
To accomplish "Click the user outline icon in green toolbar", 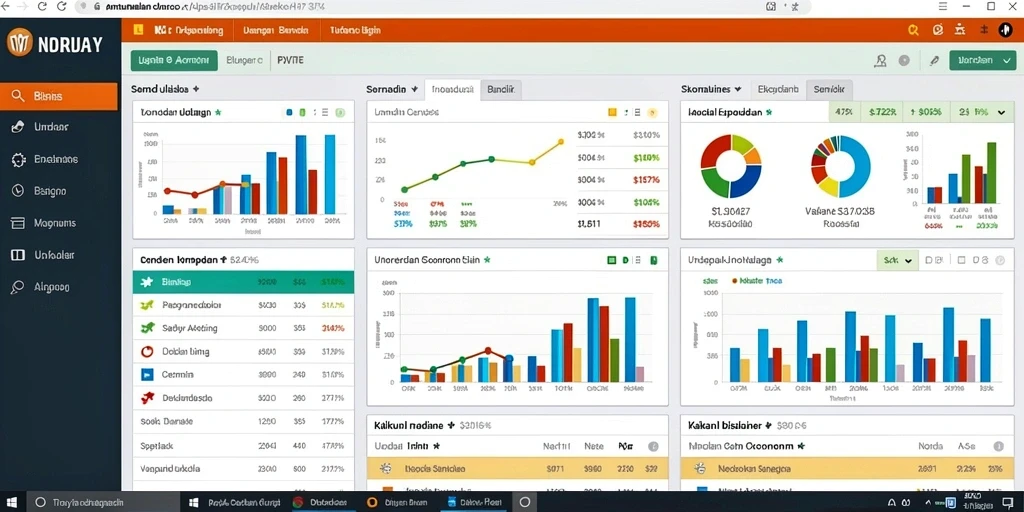I will (x=880, y=61).
